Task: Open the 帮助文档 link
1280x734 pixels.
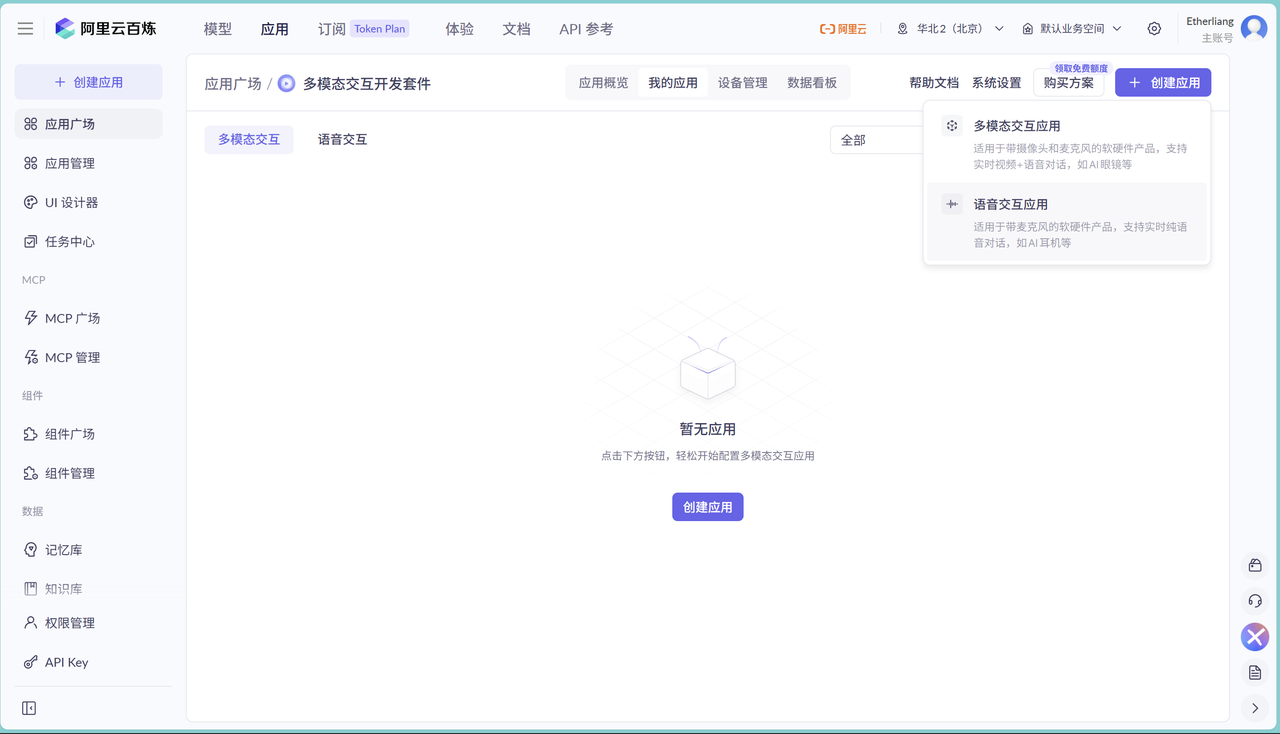Action: pyautogui.click(x=934, y=83)
